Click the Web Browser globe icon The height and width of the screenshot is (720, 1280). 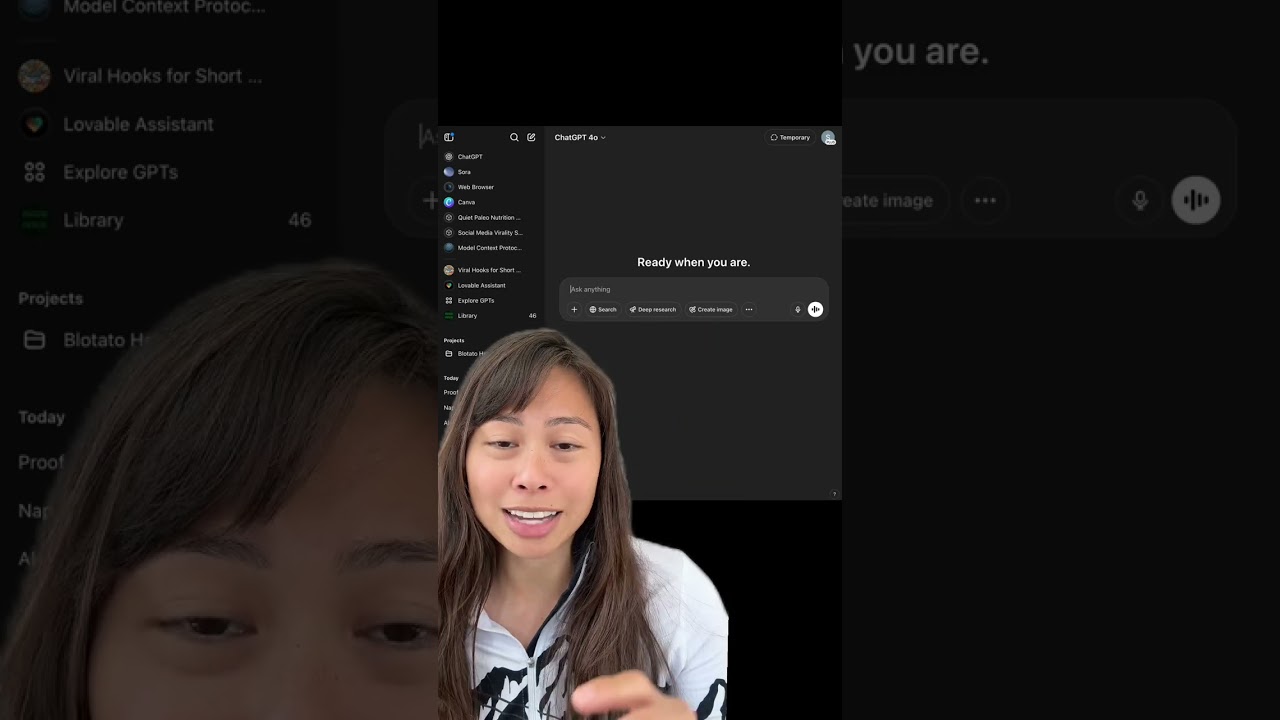click(449, 187)
